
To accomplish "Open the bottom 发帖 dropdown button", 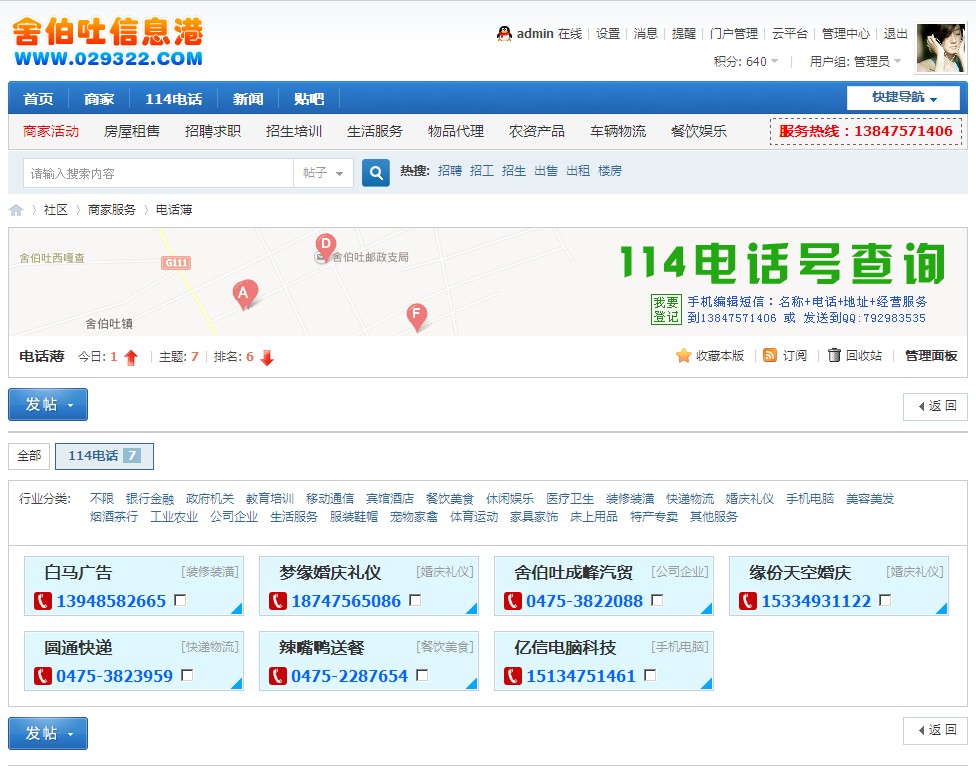I will click(48, 734).
